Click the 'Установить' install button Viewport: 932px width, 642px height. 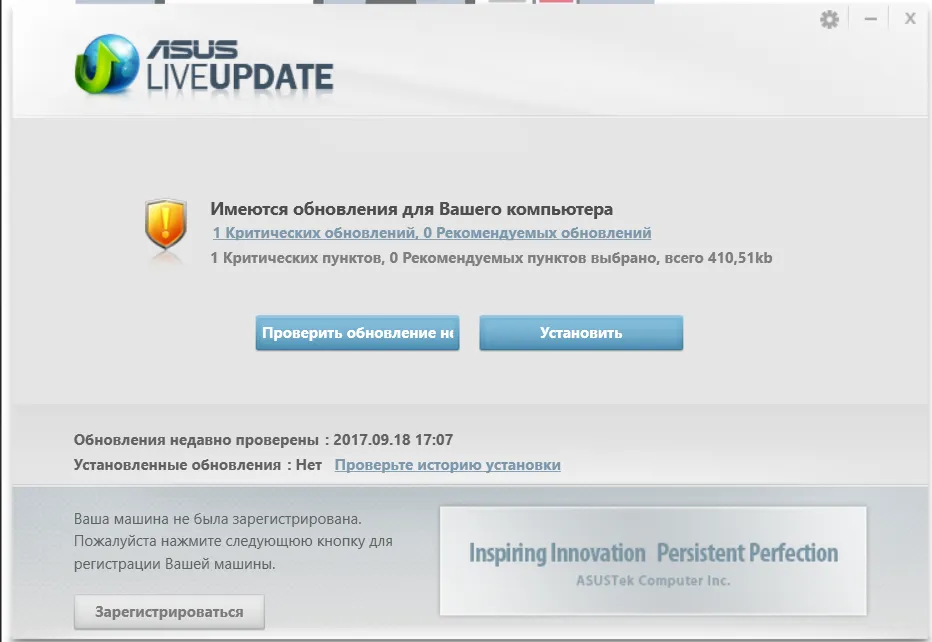point(581,333)
